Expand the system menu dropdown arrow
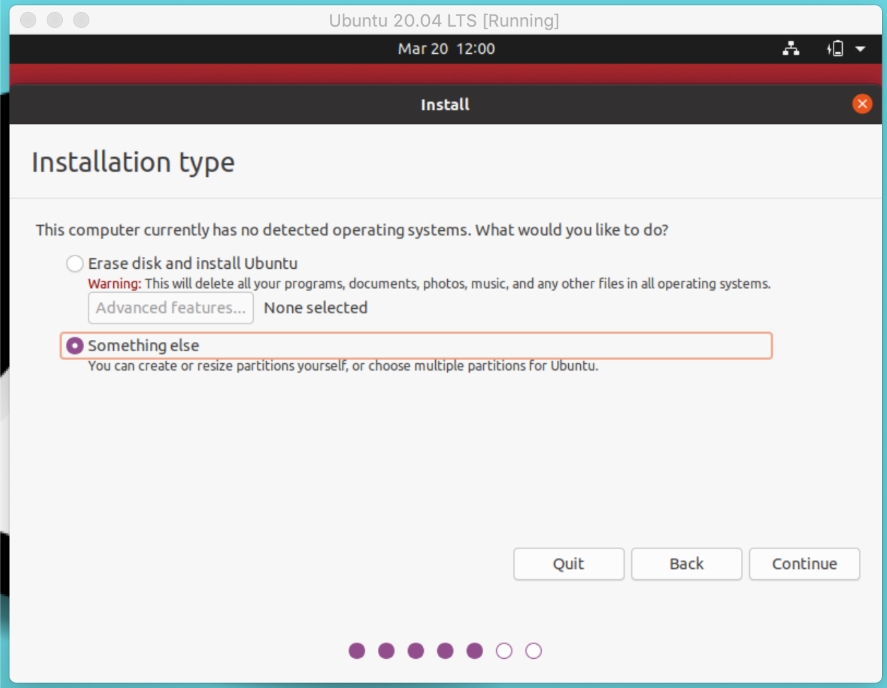Image resolution: width=887 pixels, height=688 pixels. point(860,49)
